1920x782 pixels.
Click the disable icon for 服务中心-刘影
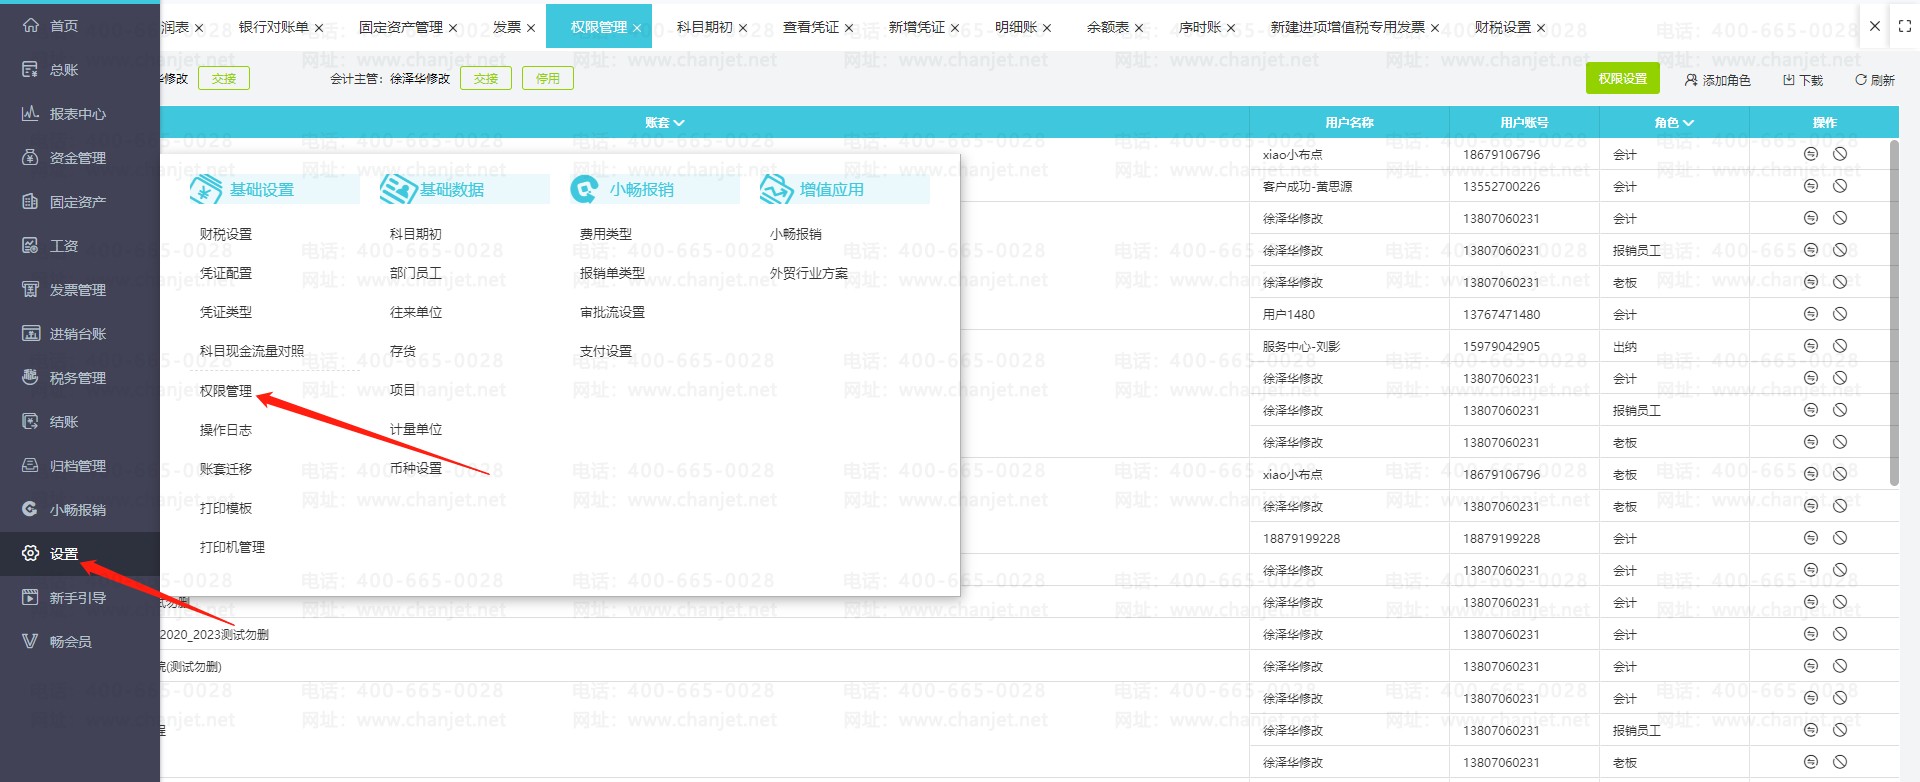[1839, 346]
